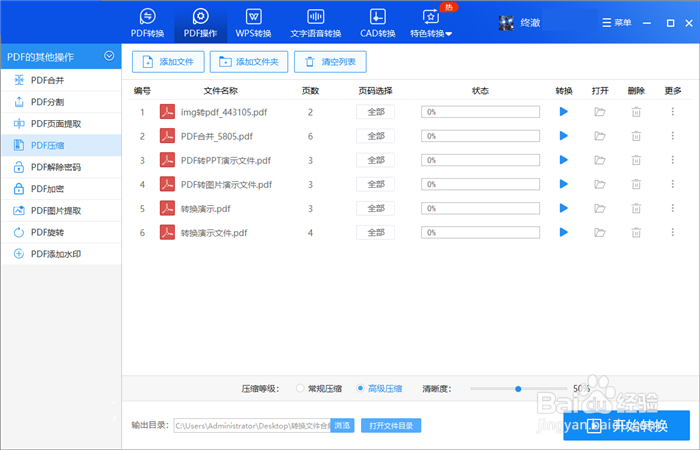Expand the 特色转换 dropdown
Image resolution: width=700 pixels, height=450 pixels.
tap(431, 22)
